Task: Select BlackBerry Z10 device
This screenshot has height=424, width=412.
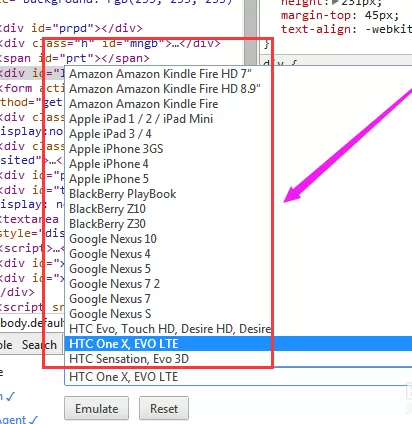Action: (x=238, y=209)
